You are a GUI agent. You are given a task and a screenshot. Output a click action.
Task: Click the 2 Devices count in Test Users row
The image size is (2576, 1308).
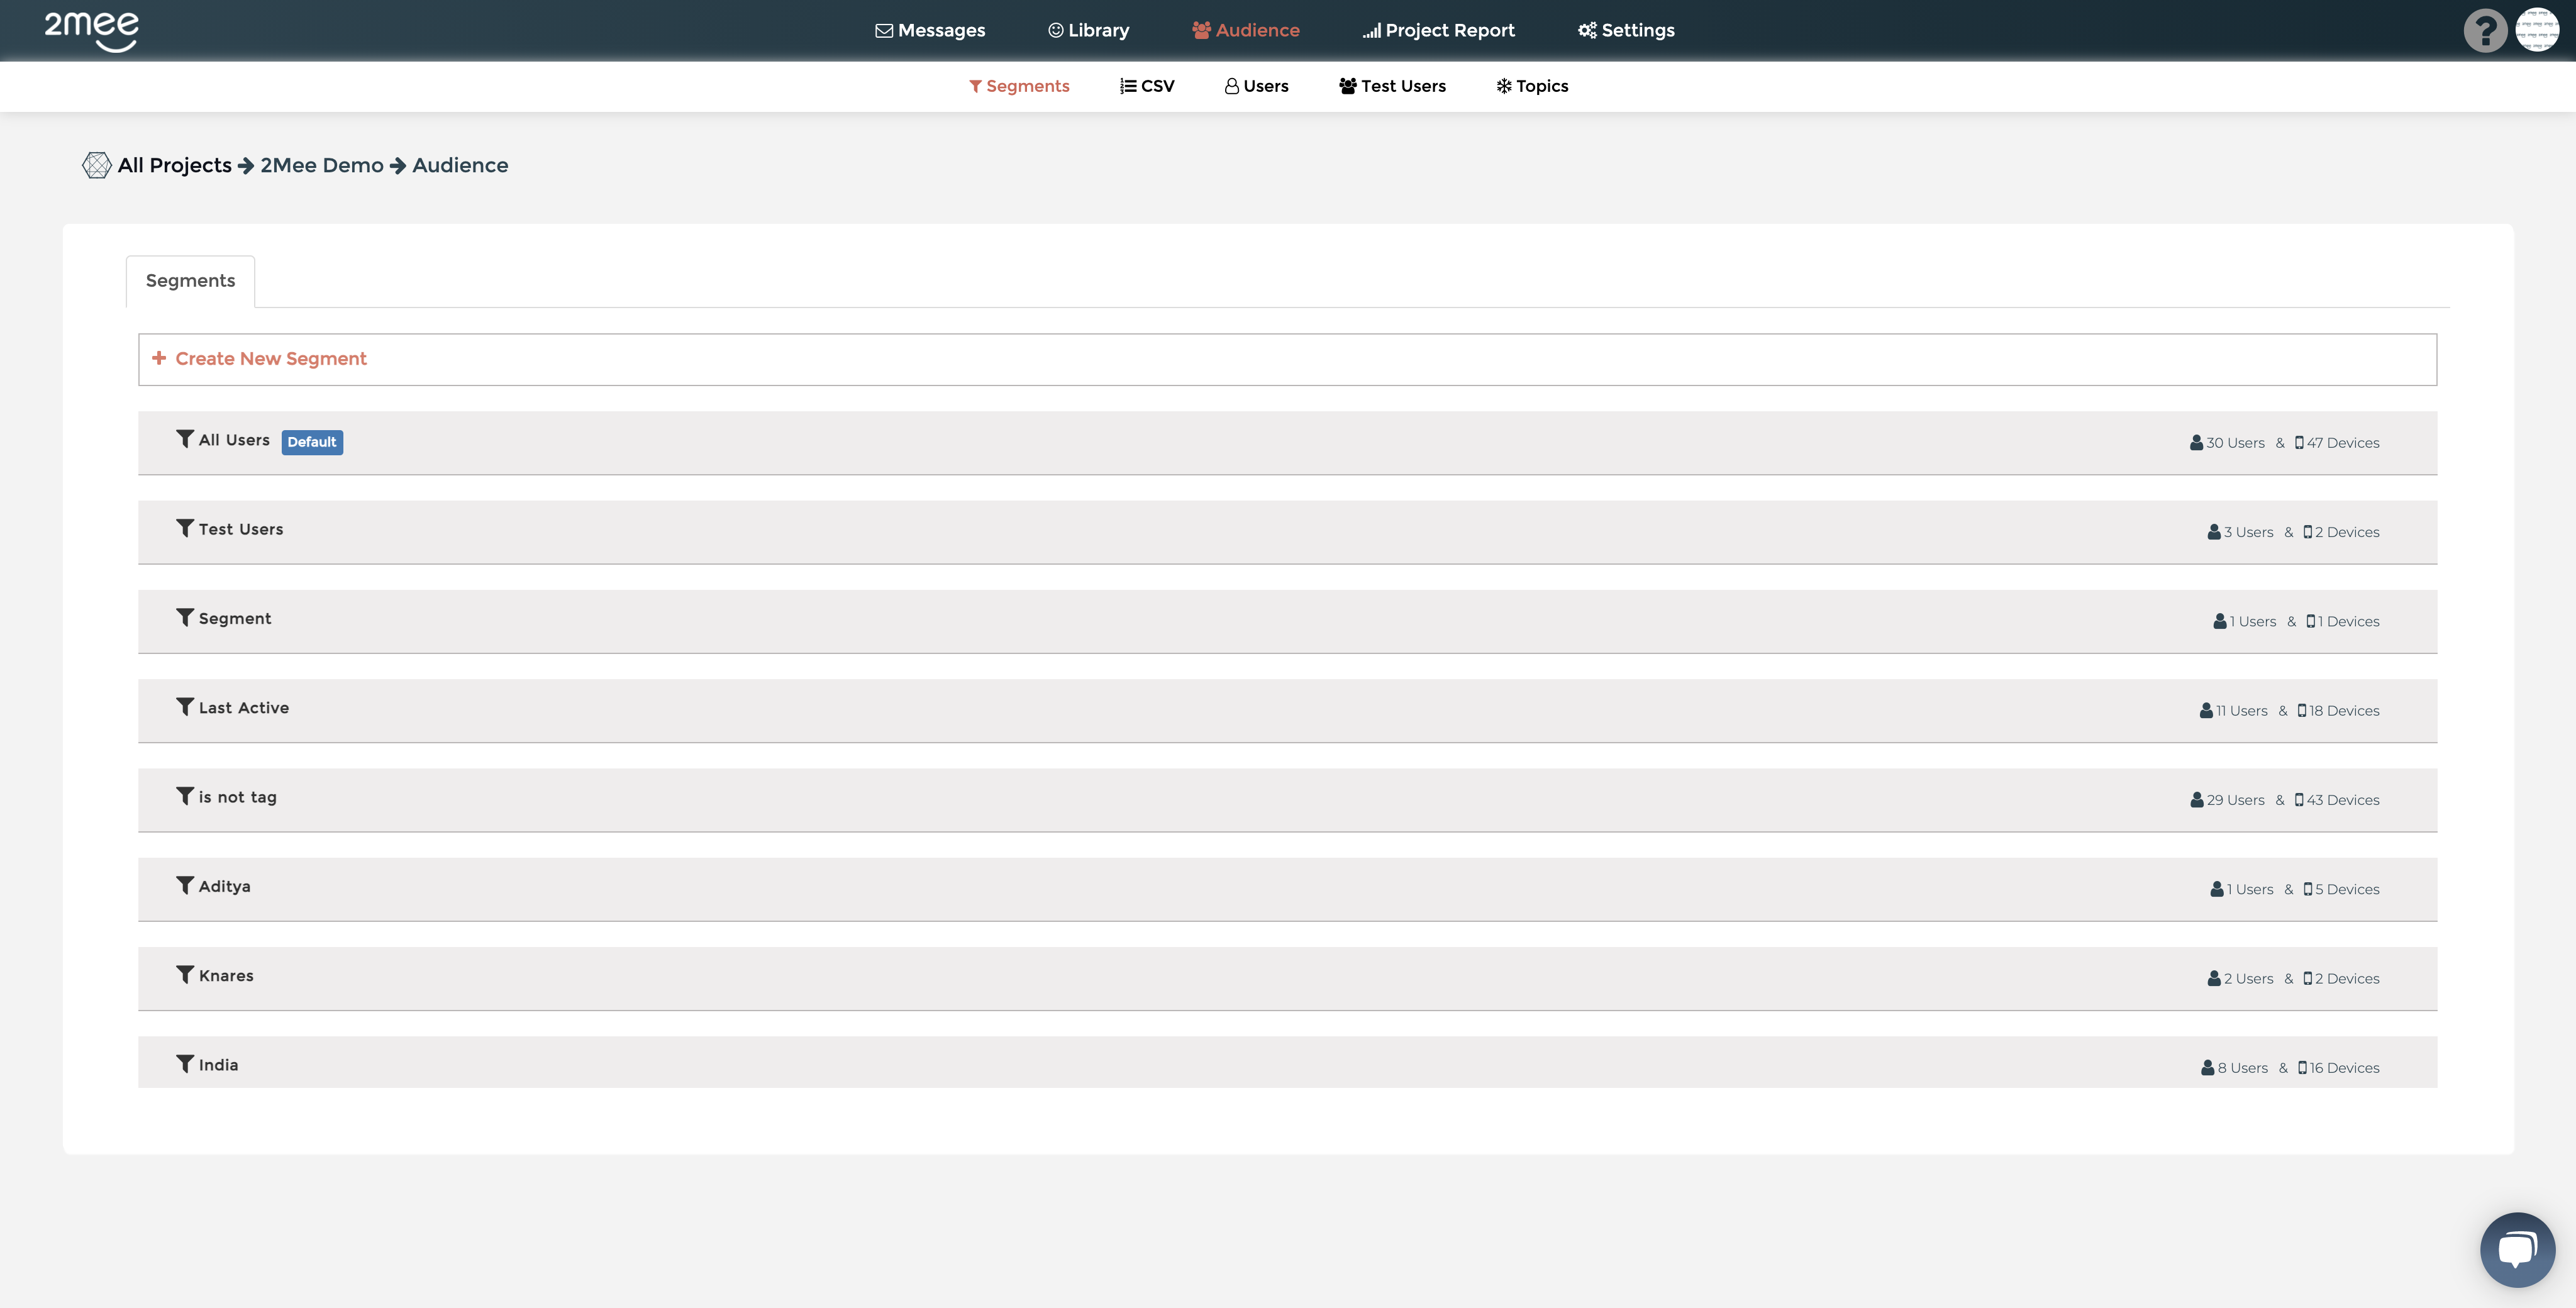click(x=2347, y=532)
